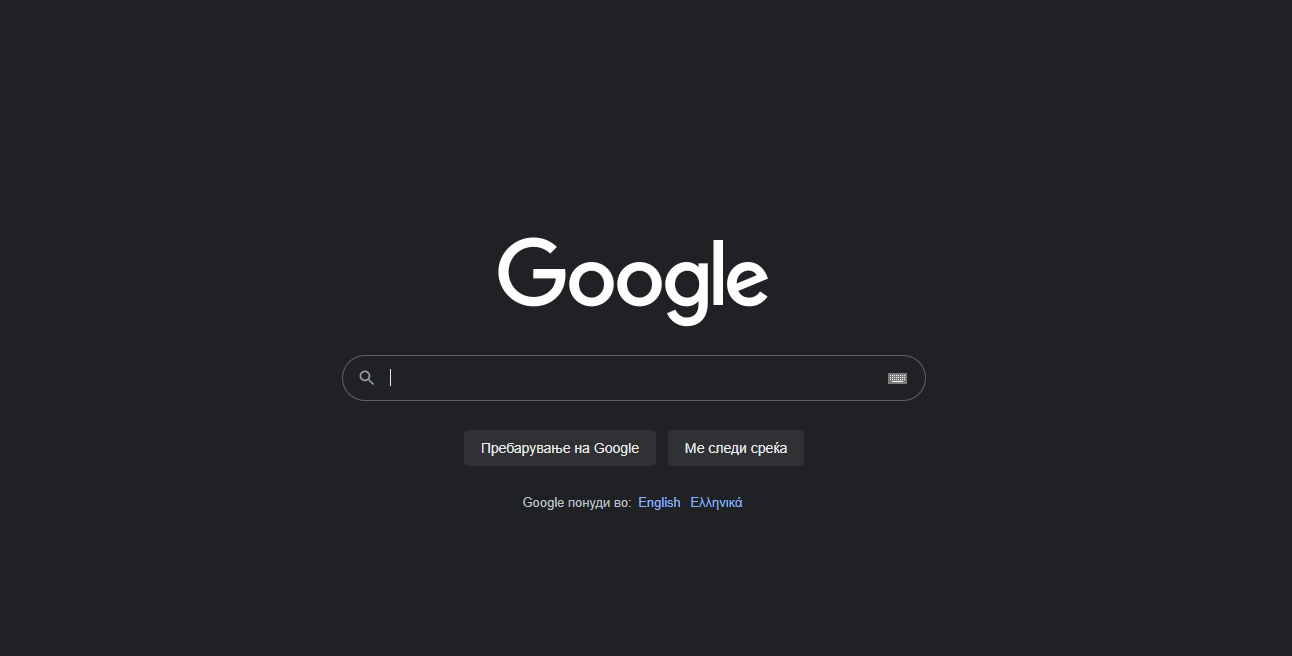Click the Пребарување на Google button
The height and width of the screenshot is (656, 1292).
560,448
